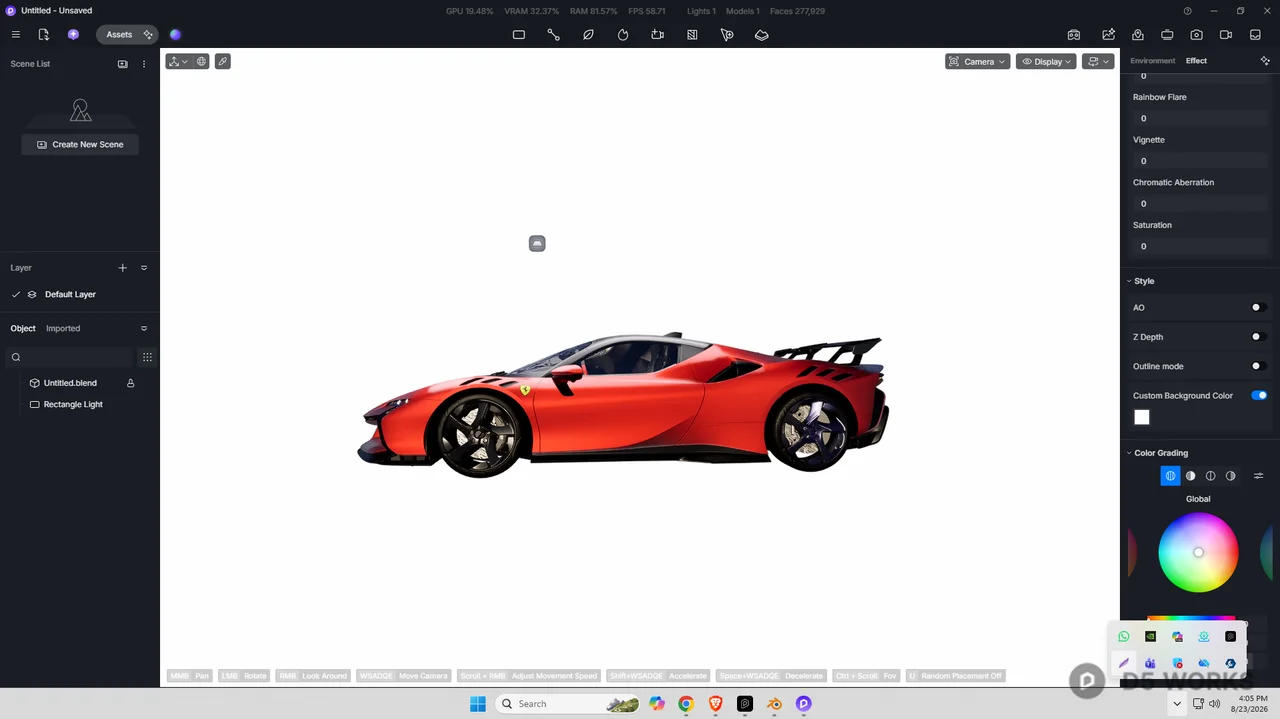Open the VR goggles mode icon
1280x719 pixels.
tap(1073, 34)
